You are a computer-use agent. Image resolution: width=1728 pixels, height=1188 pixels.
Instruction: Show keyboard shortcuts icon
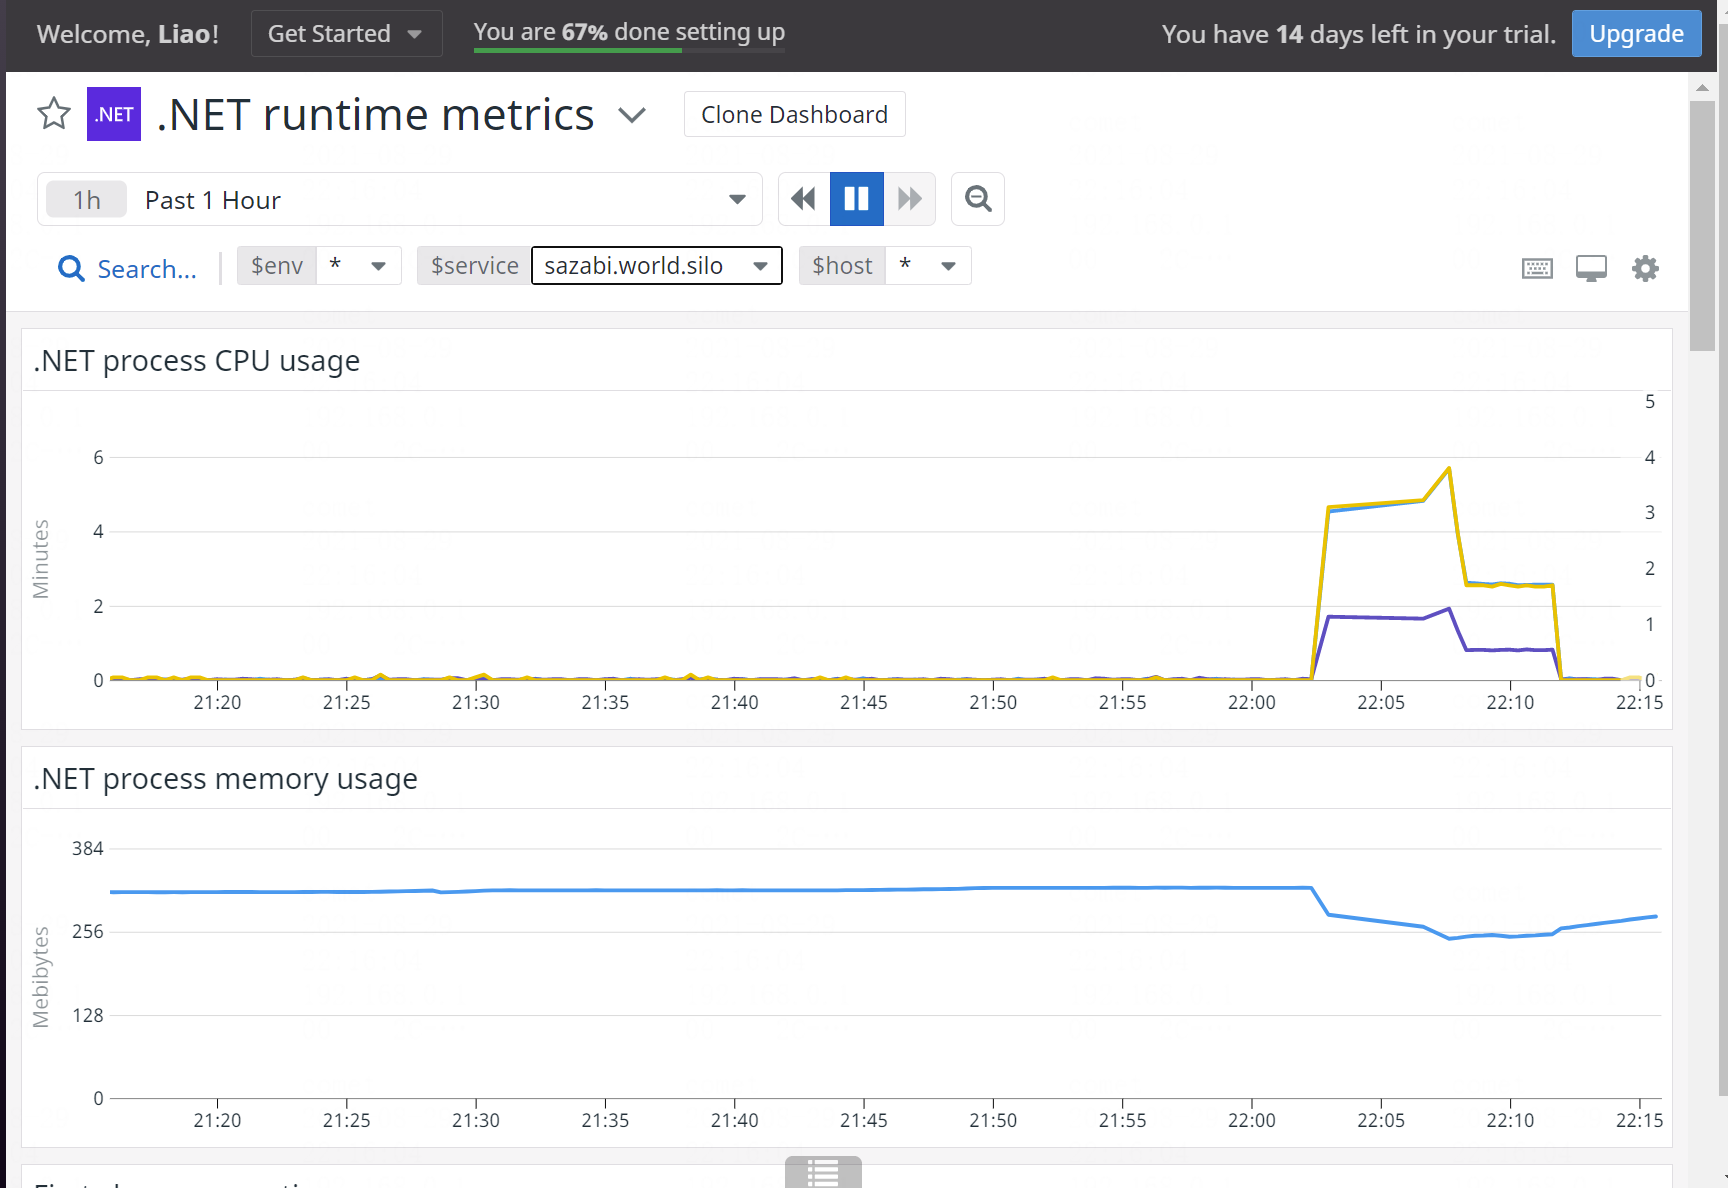tap(1537, 268)
